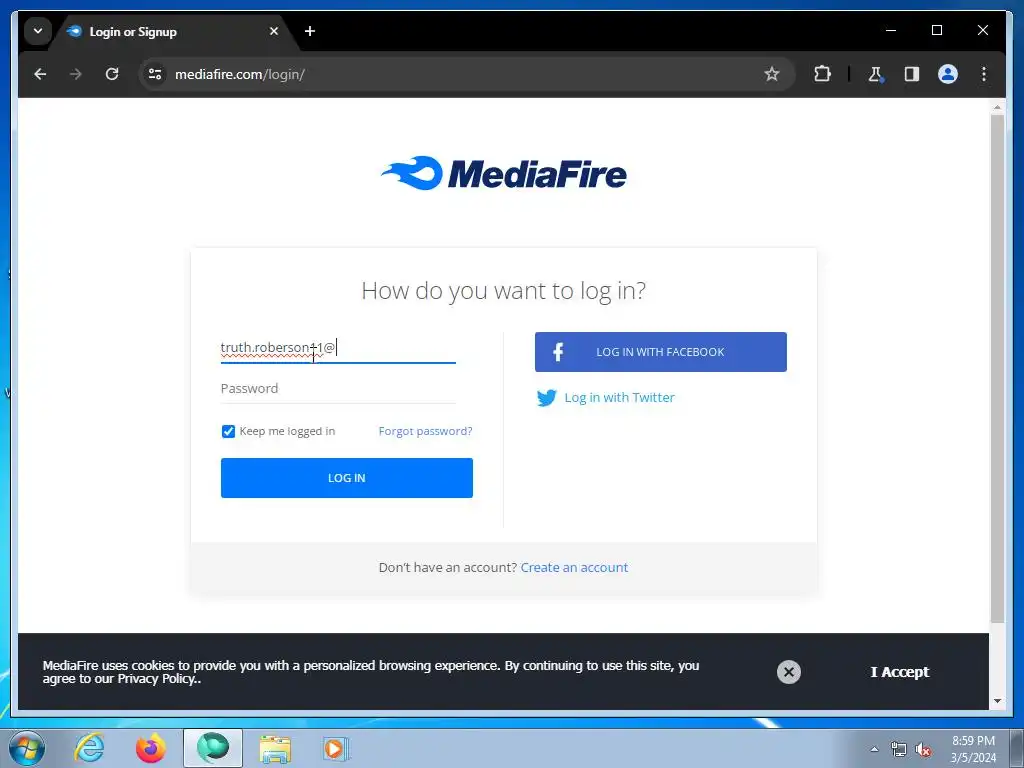Dismiss the cookie banner with X
Image resolution: width=1024 pixels, height=768 pixels.
[x=789, y=672]
